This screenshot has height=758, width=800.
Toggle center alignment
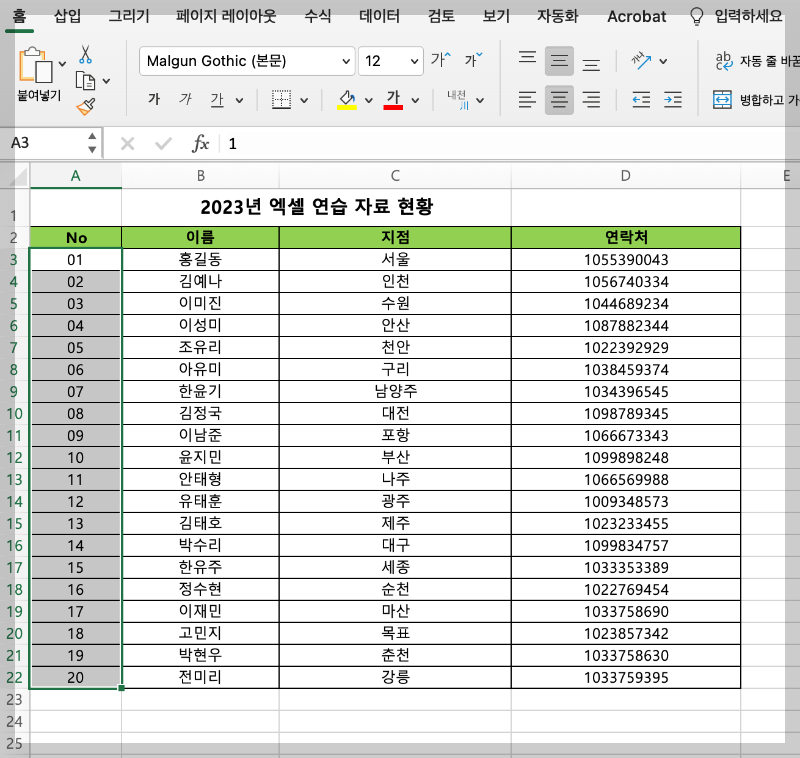tap(559, 100)
